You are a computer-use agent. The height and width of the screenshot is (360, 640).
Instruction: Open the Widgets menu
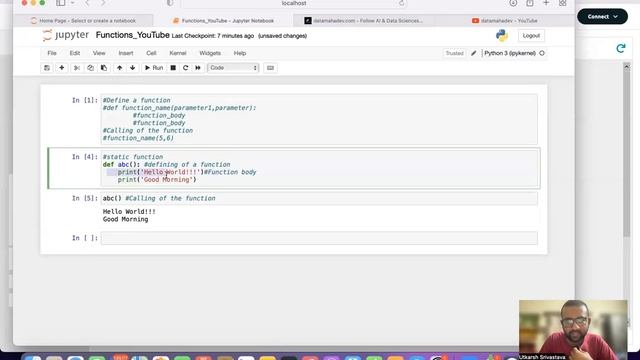pos(210,53)
